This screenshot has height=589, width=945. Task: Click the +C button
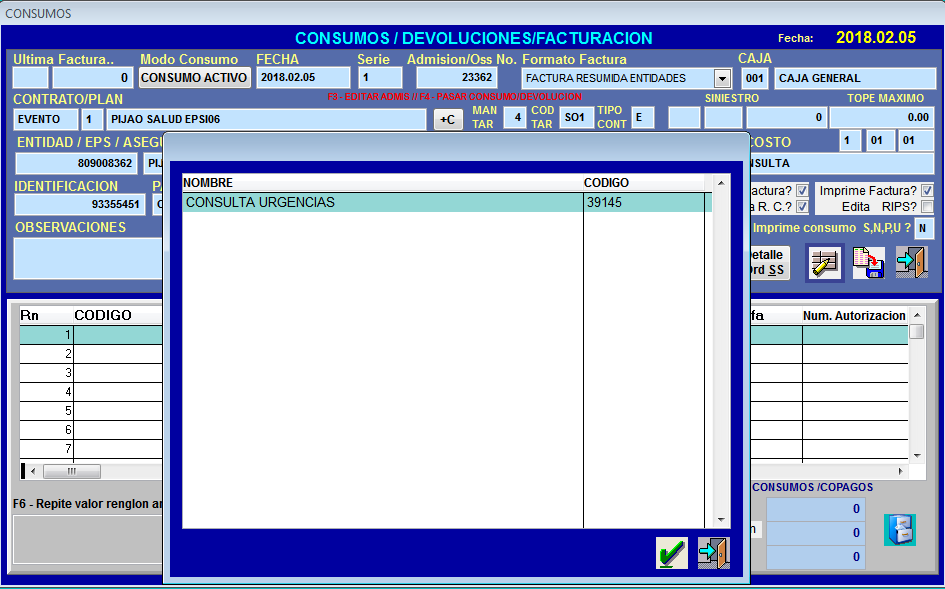pos(448,119)
